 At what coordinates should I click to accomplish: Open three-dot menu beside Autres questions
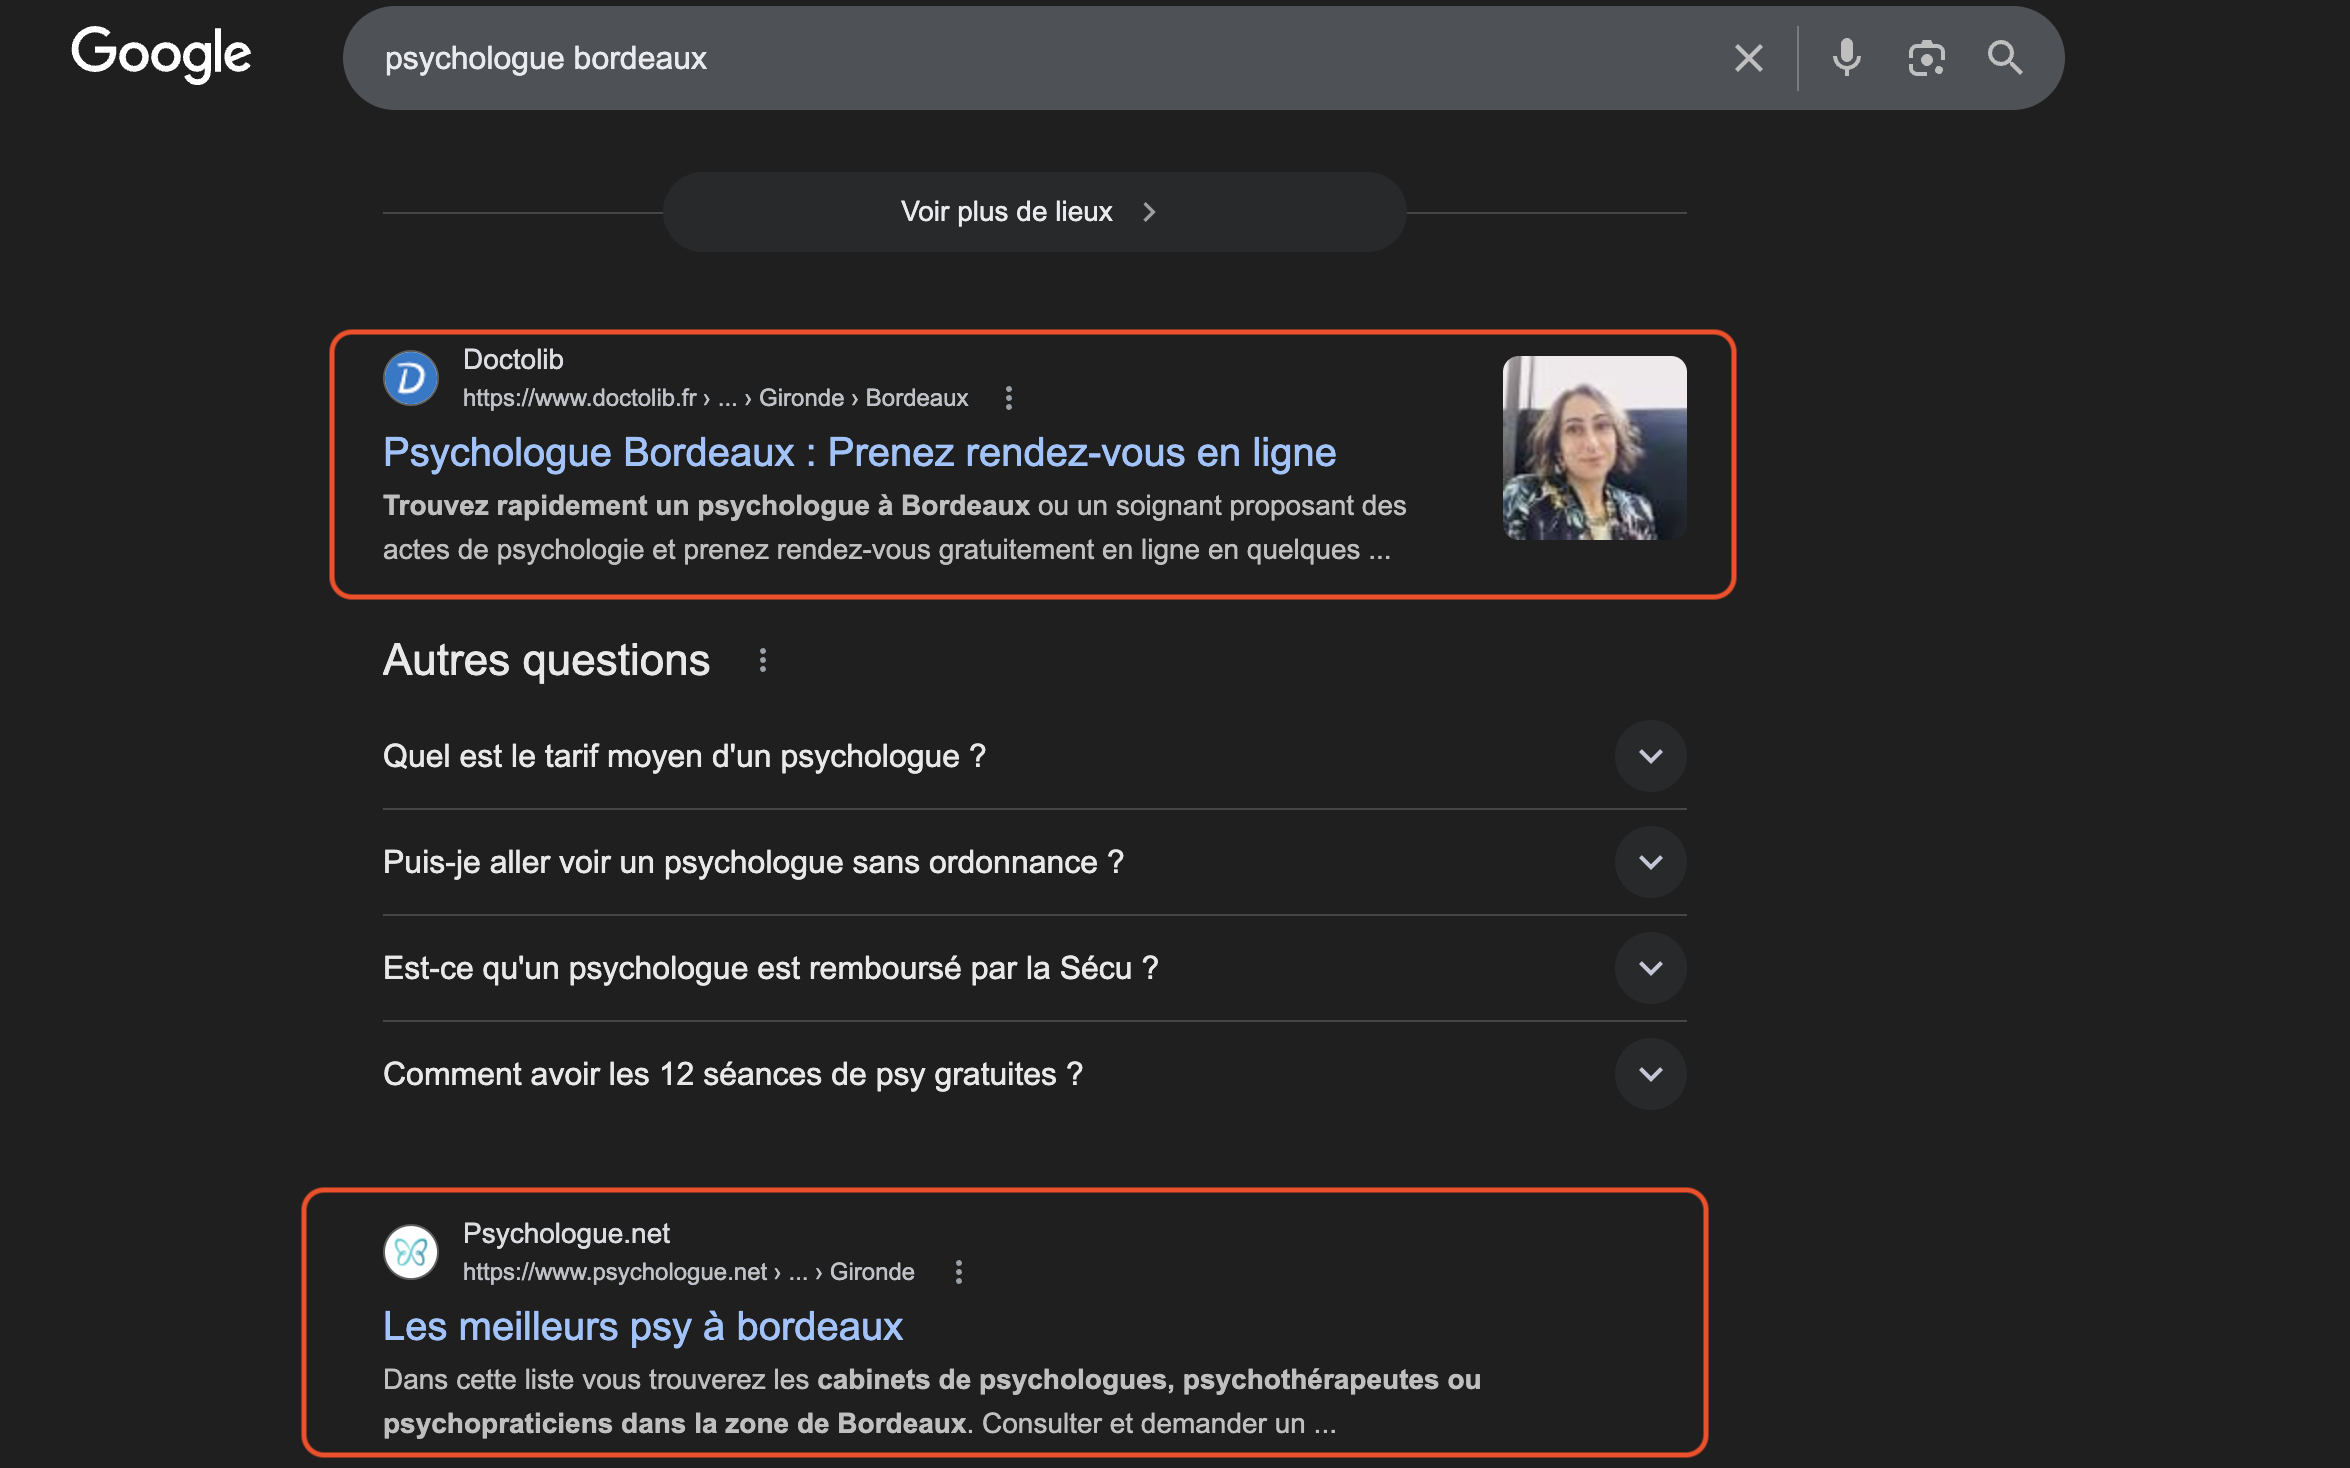click(762, 660)
